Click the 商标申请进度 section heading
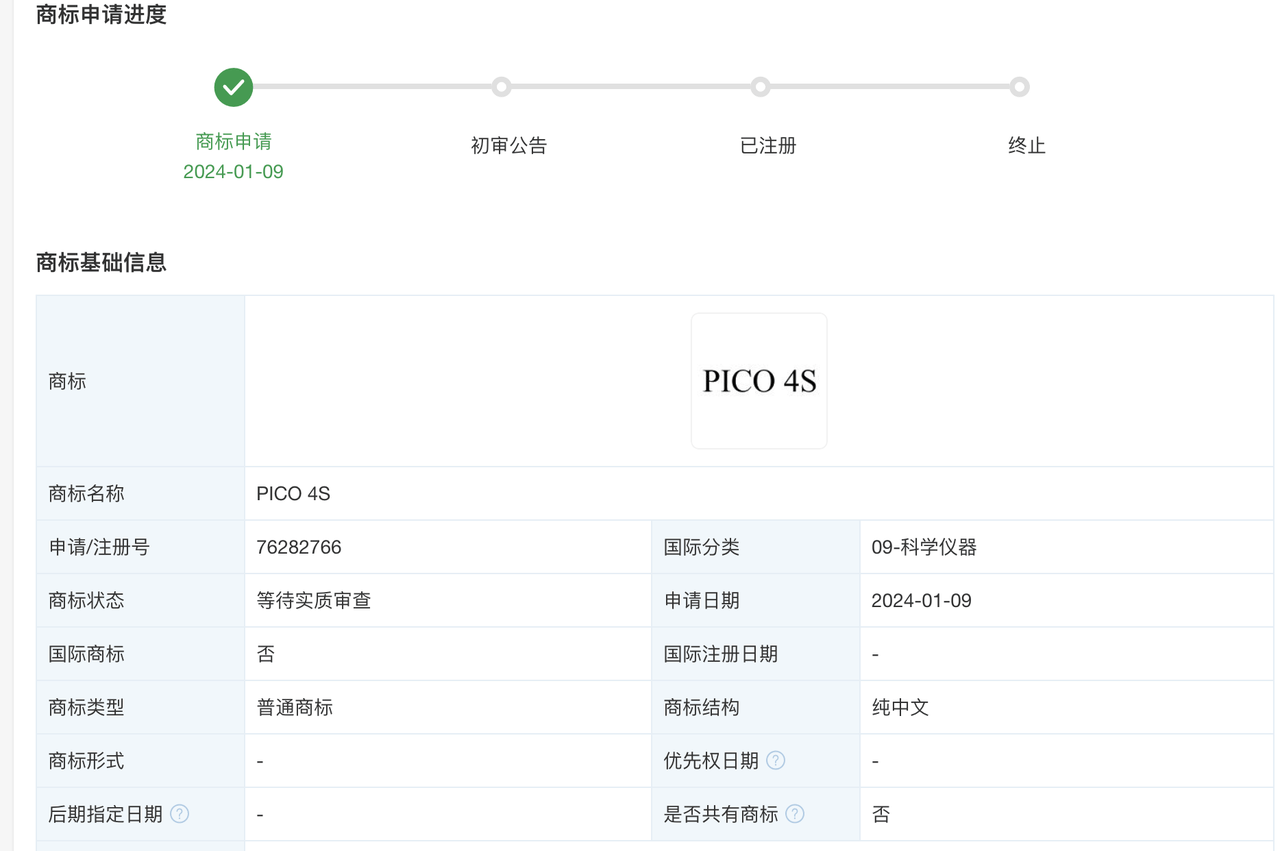The image size is (1280, 851). 101,15
